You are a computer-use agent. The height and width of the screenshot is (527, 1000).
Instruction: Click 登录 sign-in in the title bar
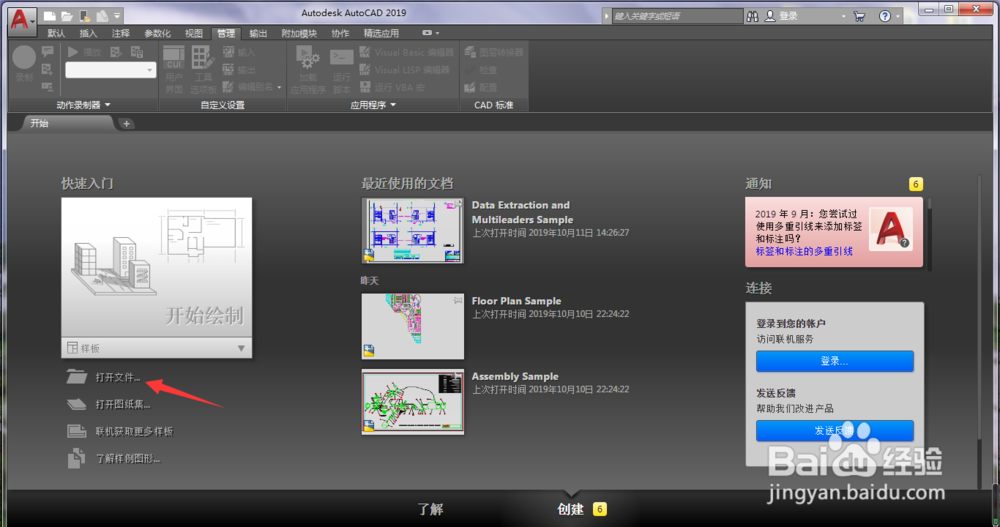pos(782,16)
